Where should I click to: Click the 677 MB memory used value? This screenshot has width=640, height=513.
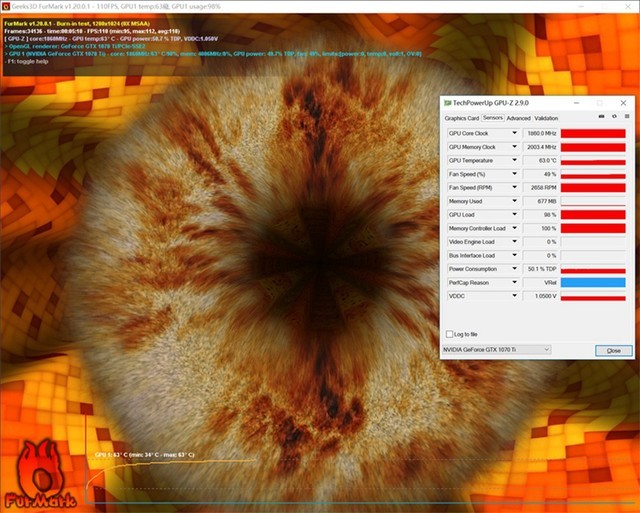click(540, 201)
